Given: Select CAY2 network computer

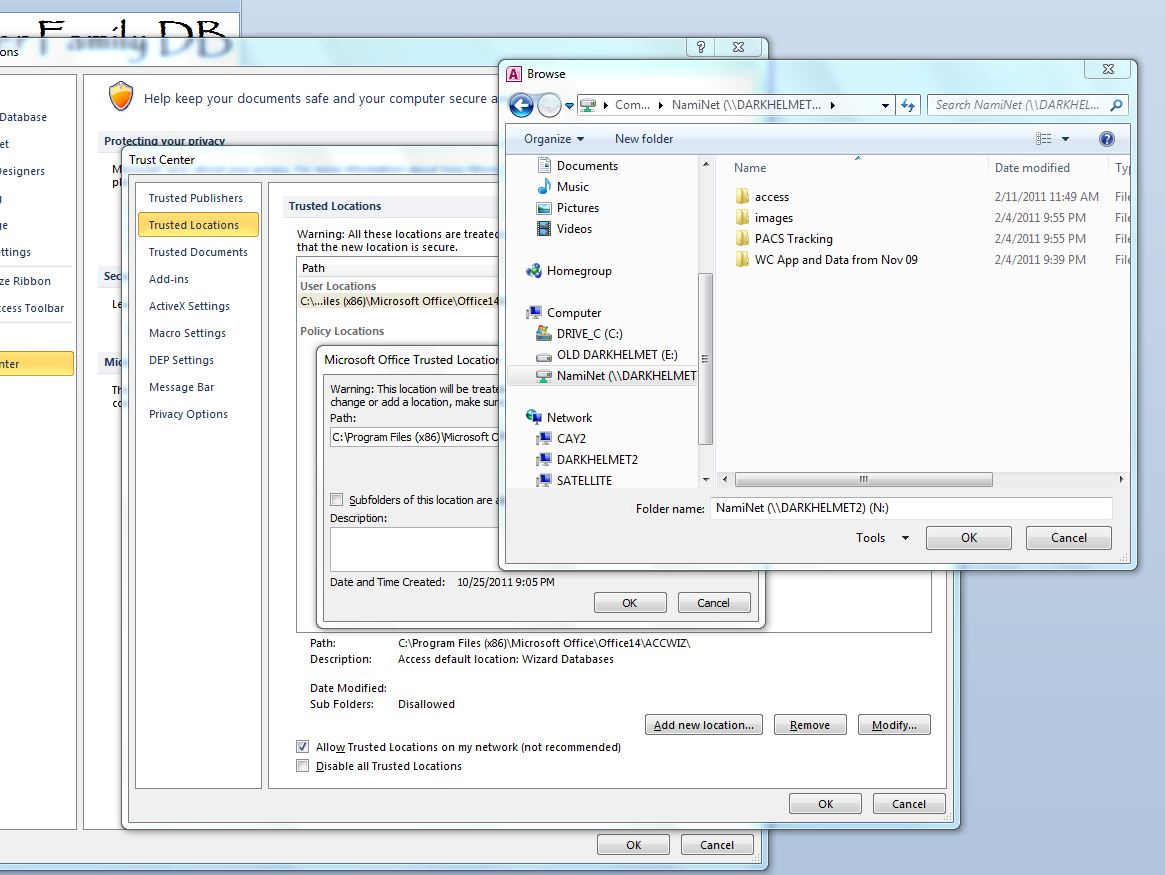Looking at the screenshot, I should pyautogui.click(x=562, y=439).
